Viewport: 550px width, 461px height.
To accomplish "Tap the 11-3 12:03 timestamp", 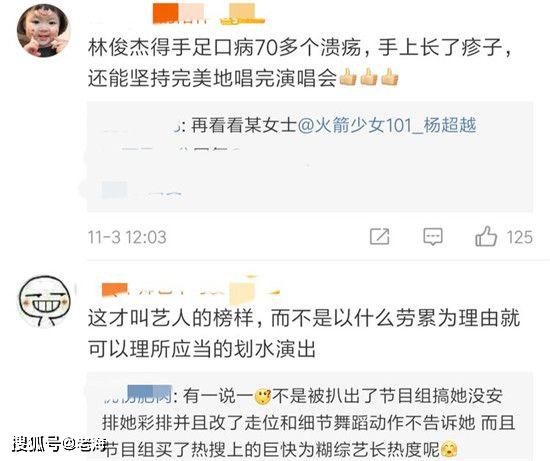I will pyautogui.click(x=127, y=237).
